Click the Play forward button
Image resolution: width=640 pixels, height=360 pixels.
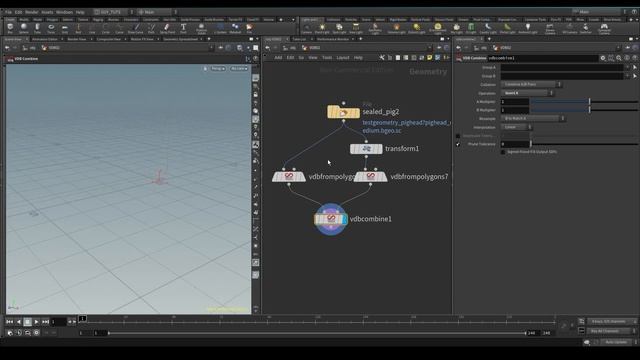click(x=37, y=322)
